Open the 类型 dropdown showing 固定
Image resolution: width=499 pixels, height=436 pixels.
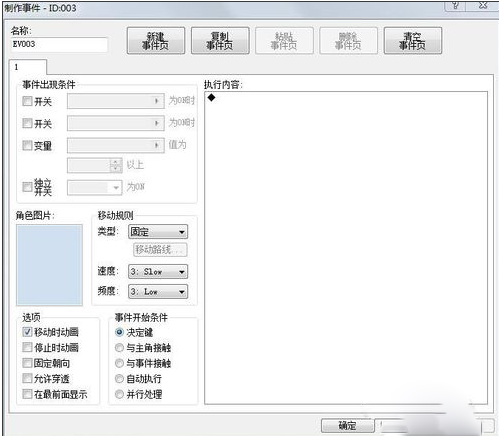158,232
